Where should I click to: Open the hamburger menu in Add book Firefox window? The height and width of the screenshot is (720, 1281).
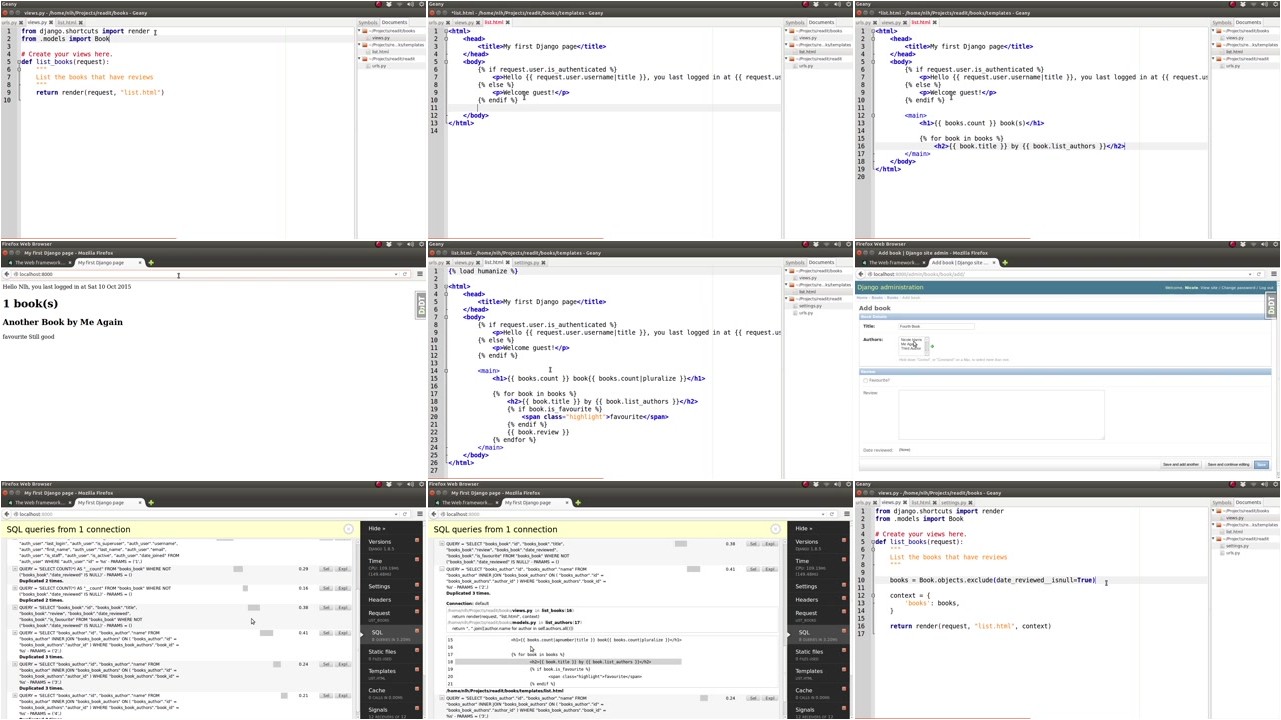pyautogui.click(x=1274, y=274)
